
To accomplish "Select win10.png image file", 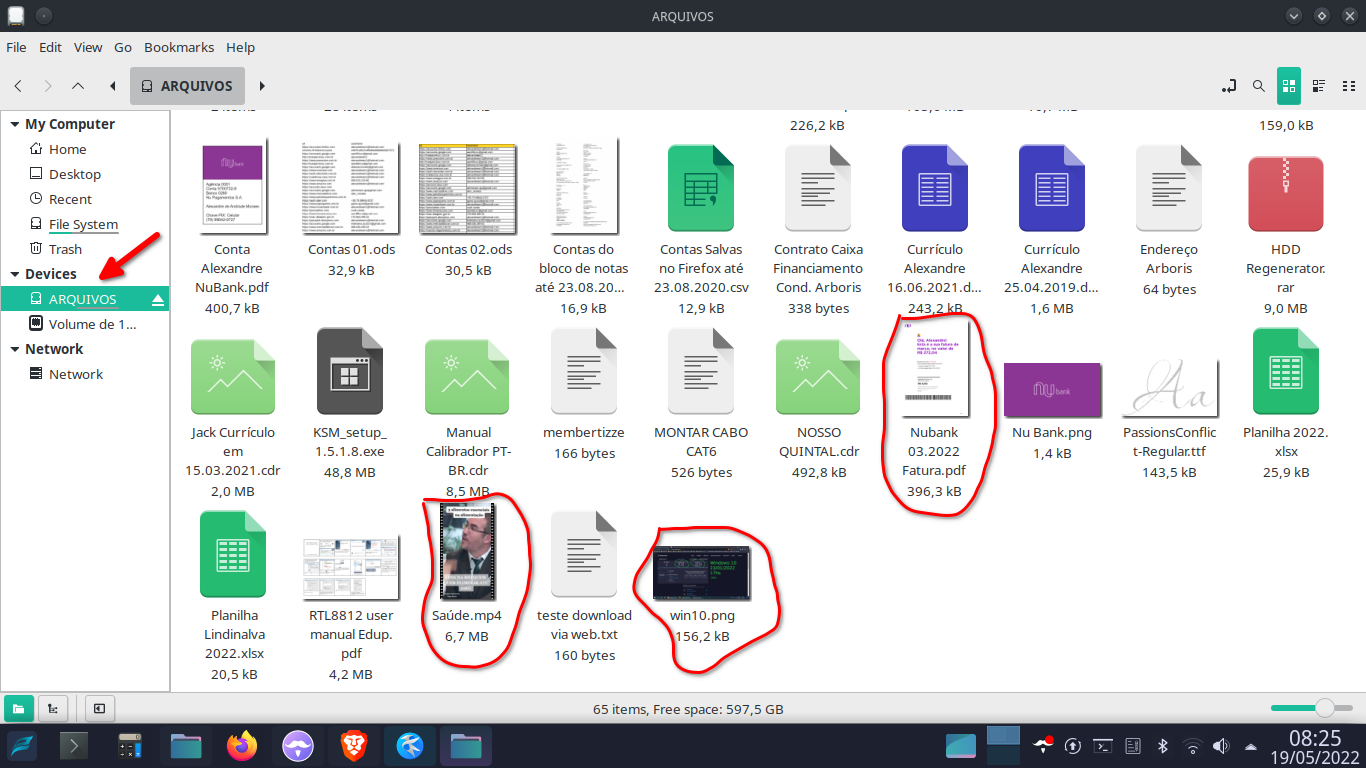I will click(x=701, y=594).
